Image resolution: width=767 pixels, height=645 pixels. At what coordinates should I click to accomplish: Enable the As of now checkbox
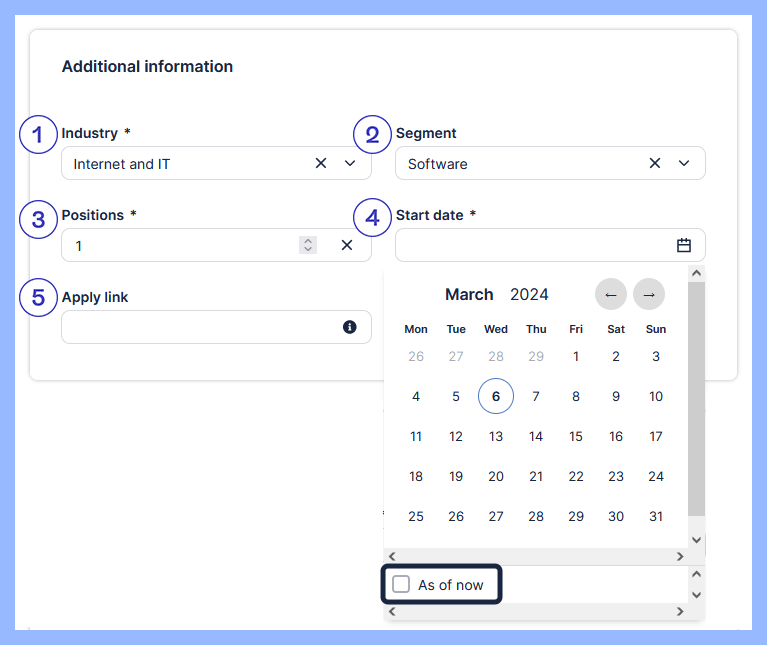click(401, 585)
